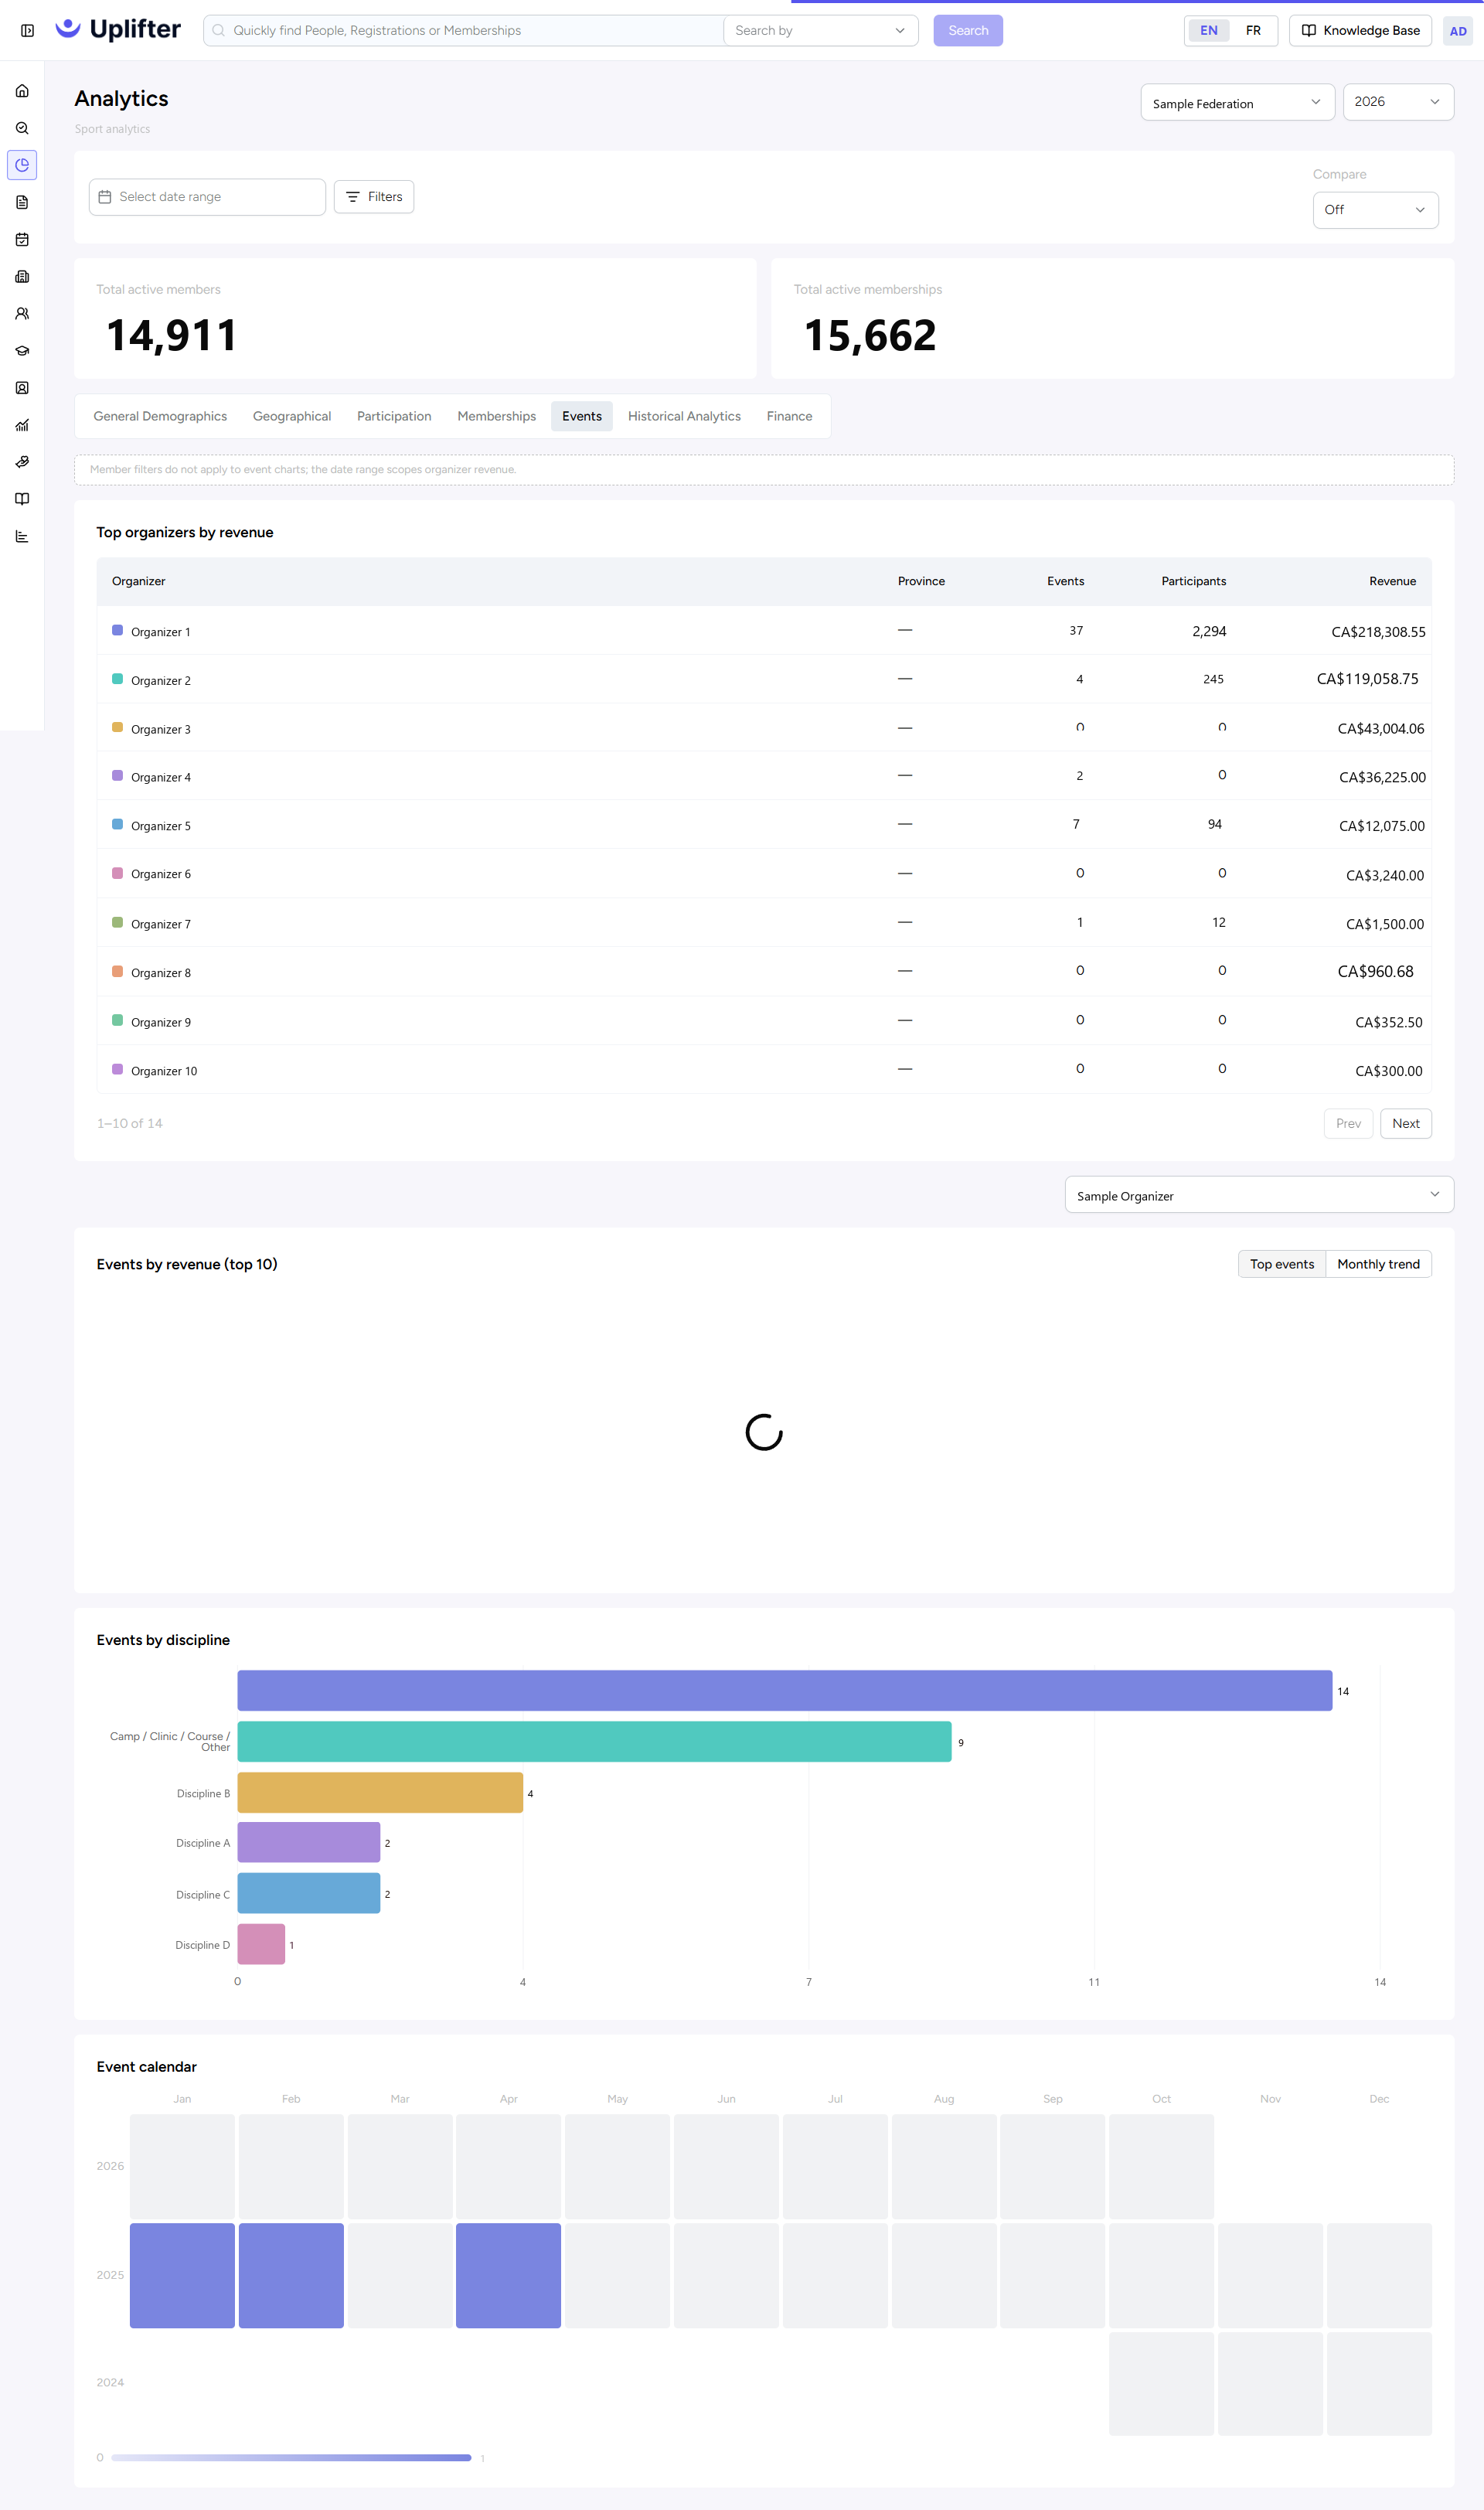Open the building sidebar icon
The height and width of the screenshot is (2510, 1484).
pyautogui.click(x=22, y=276)
